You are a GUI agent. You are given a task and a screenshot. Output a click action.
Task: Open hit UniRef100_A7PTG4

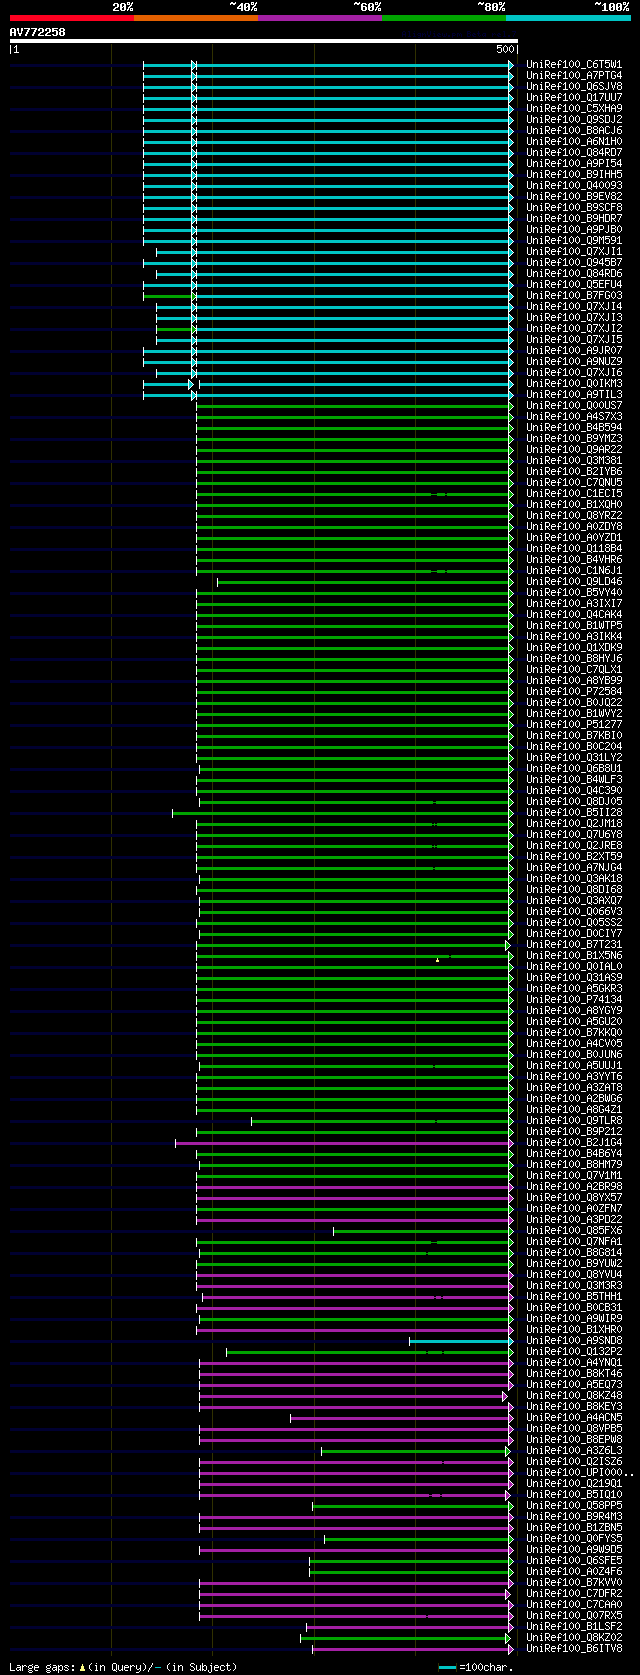tap(574, 75)
